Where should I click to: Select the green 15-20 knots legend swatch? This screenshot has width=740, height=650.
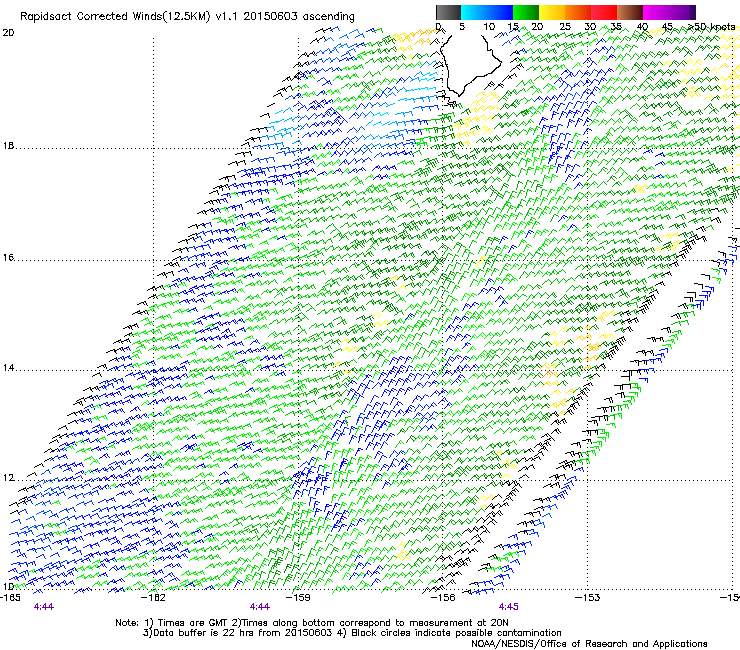click(x=526, y=12)
